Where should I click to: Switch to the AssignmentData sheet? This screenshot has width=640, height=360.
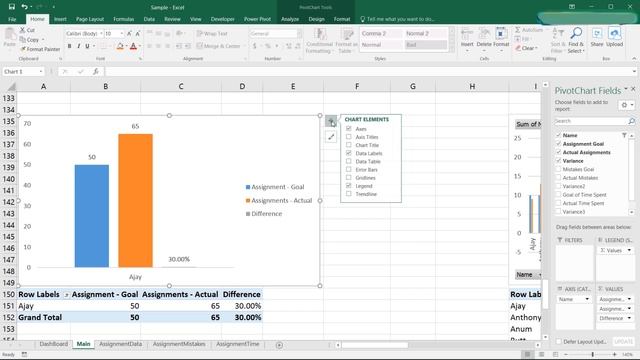[x=120, y=344]
